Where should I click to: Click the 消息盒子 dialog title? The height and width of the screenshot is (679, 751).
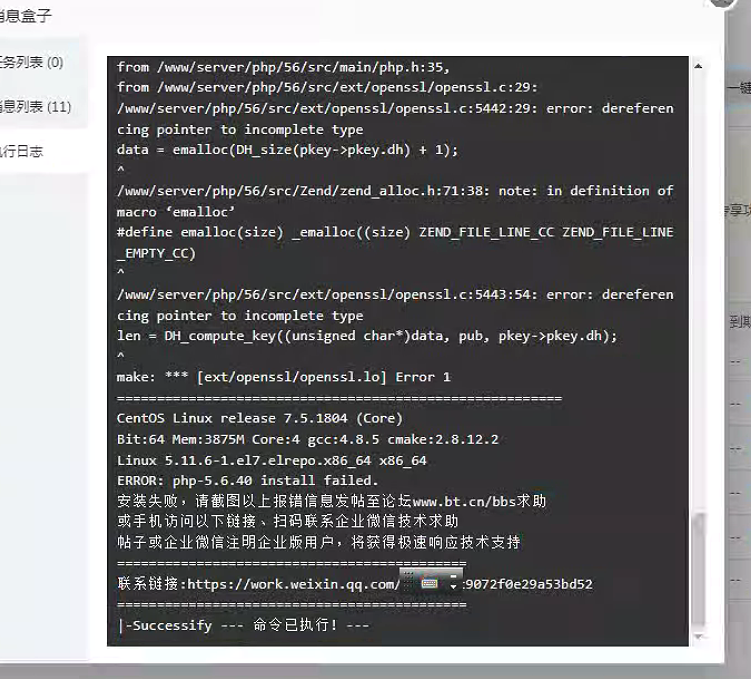pyautogui.click(x=26, y=15)
